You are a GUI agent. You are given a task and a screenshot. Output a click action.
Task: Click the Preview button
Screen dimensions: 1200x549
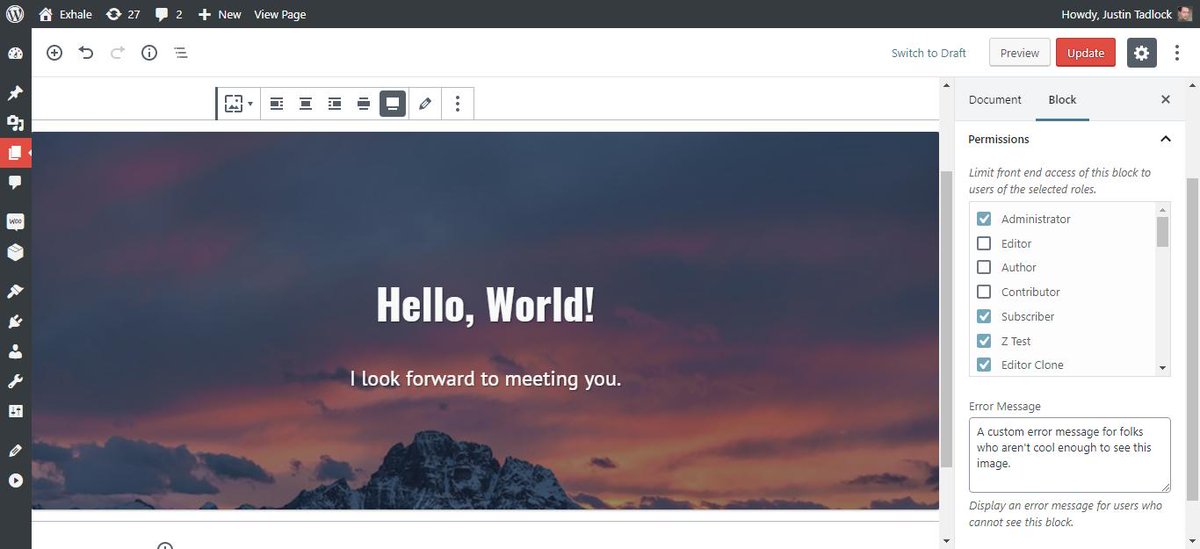point(1019,53)
